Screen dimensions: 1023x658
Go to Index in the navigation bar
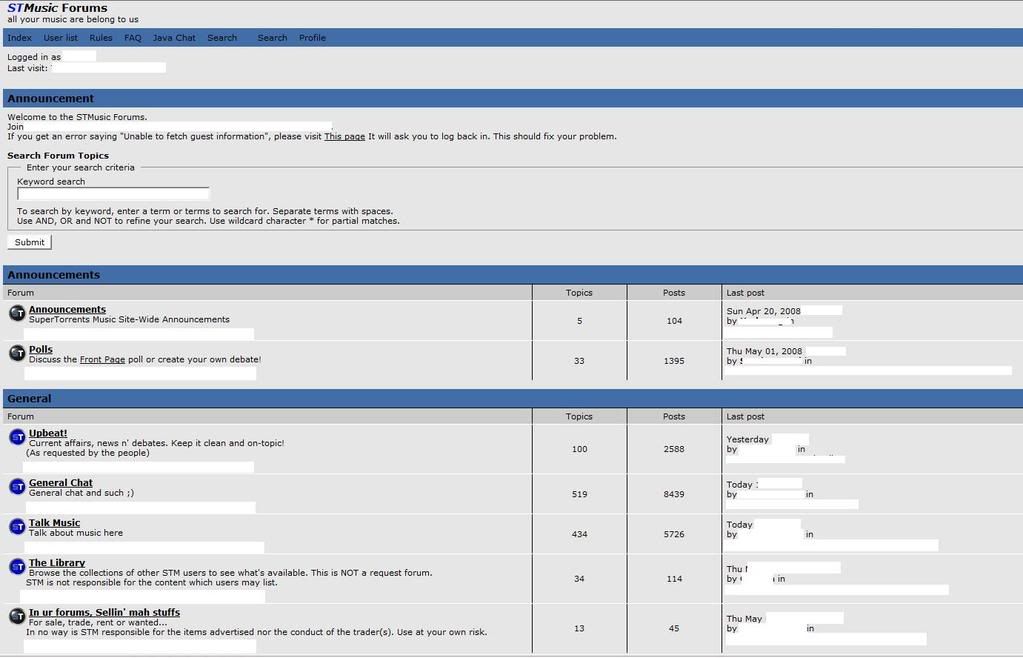[x=20, y=38]
